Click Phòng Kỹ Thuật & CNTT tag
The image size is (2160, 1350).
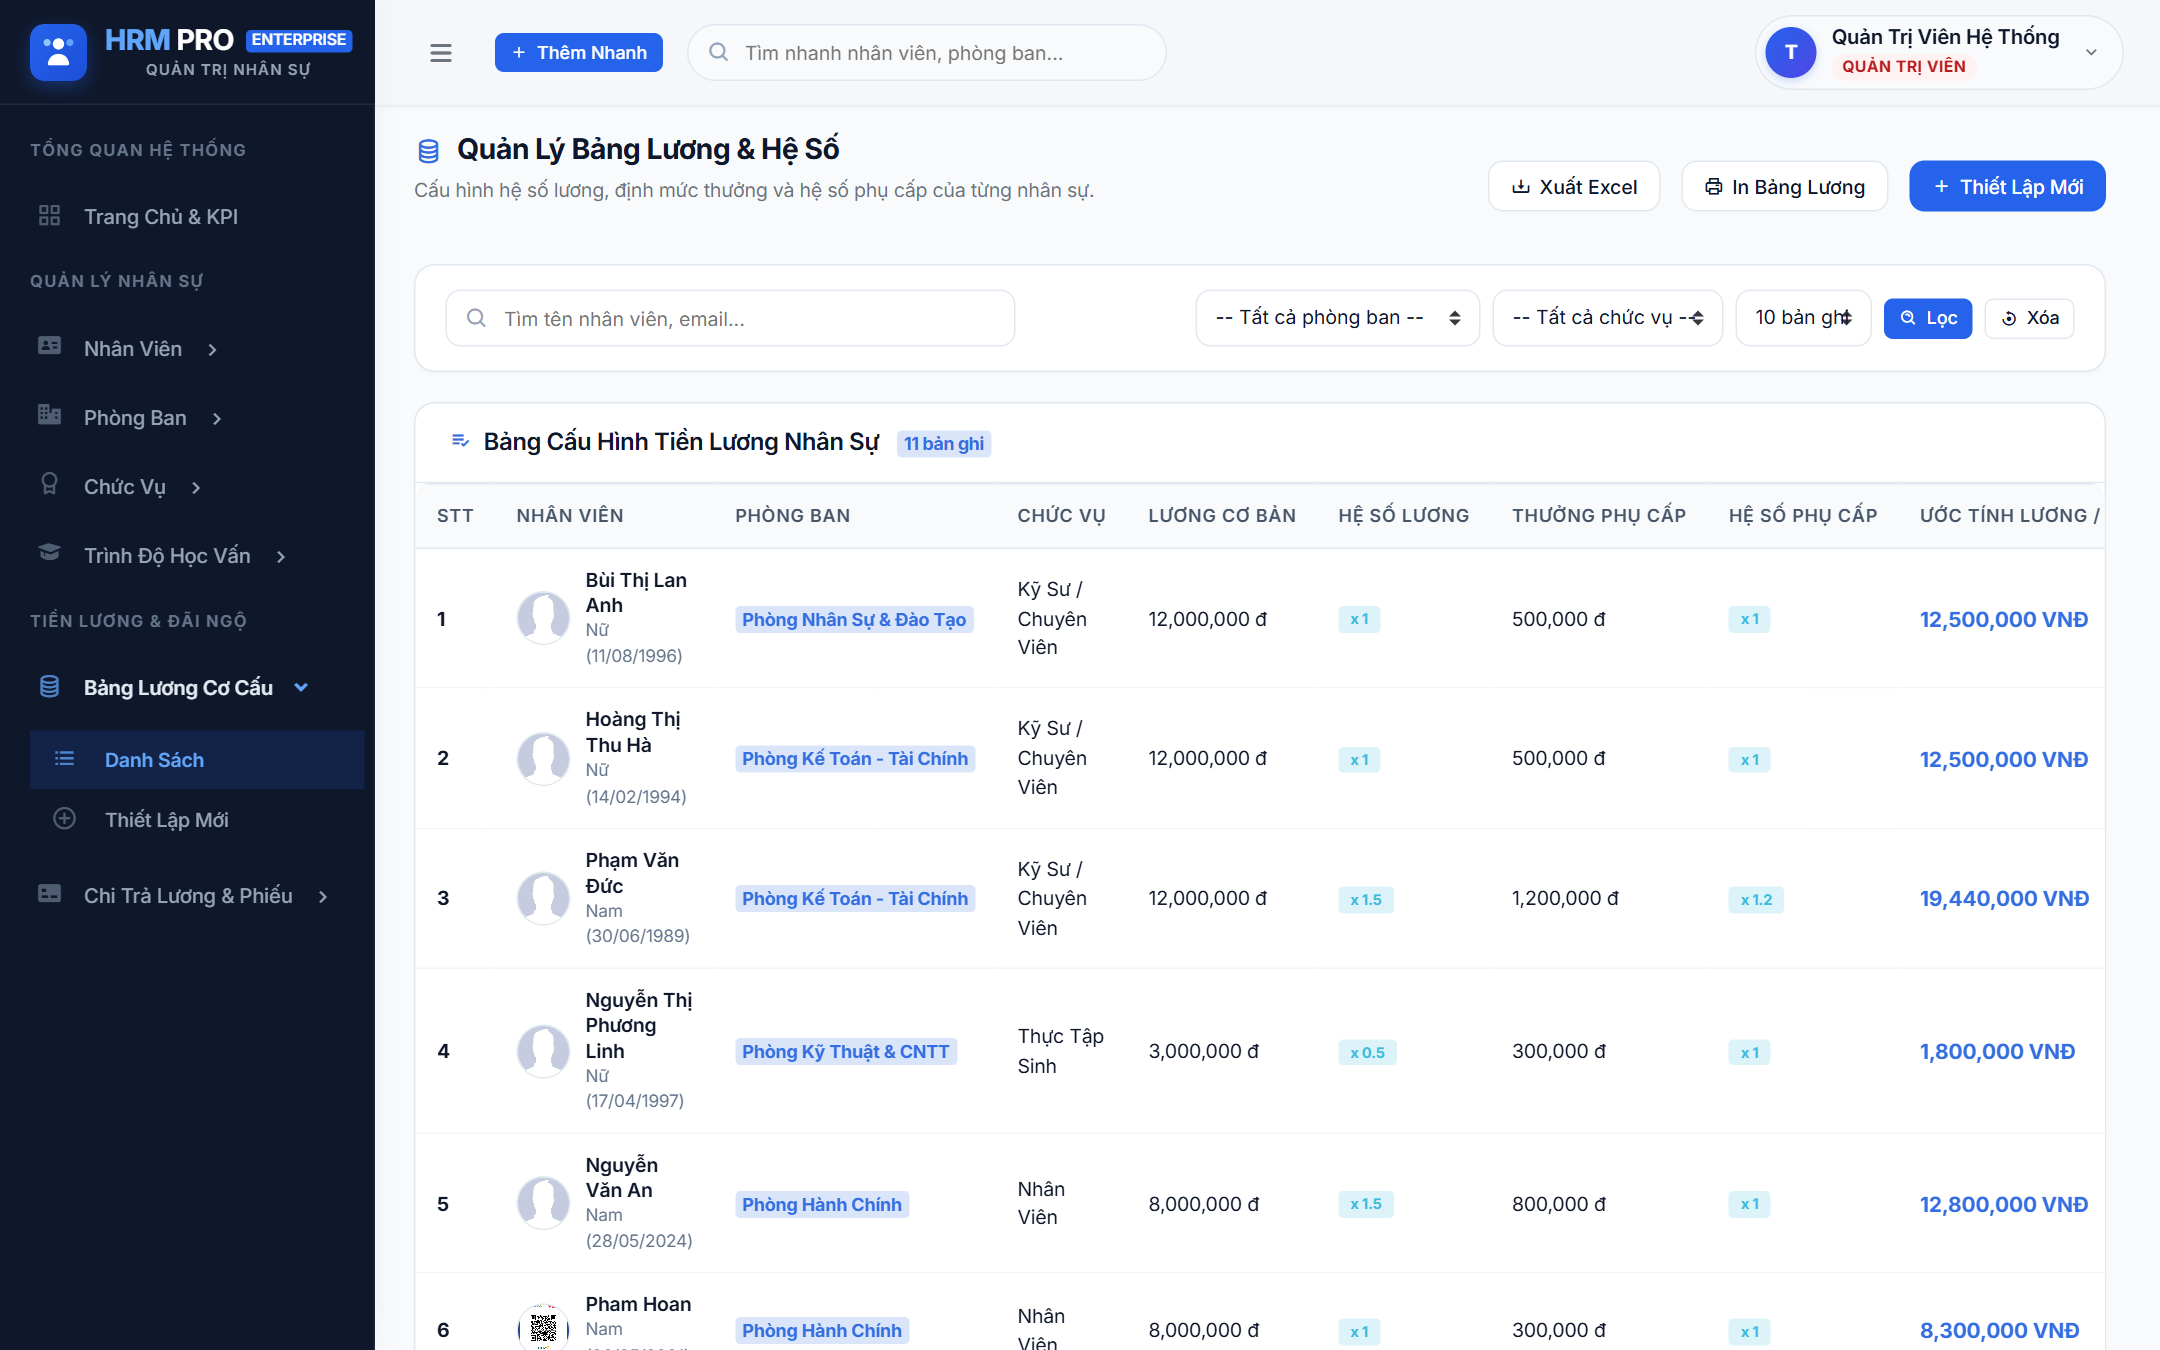(x=846, y=1052)
